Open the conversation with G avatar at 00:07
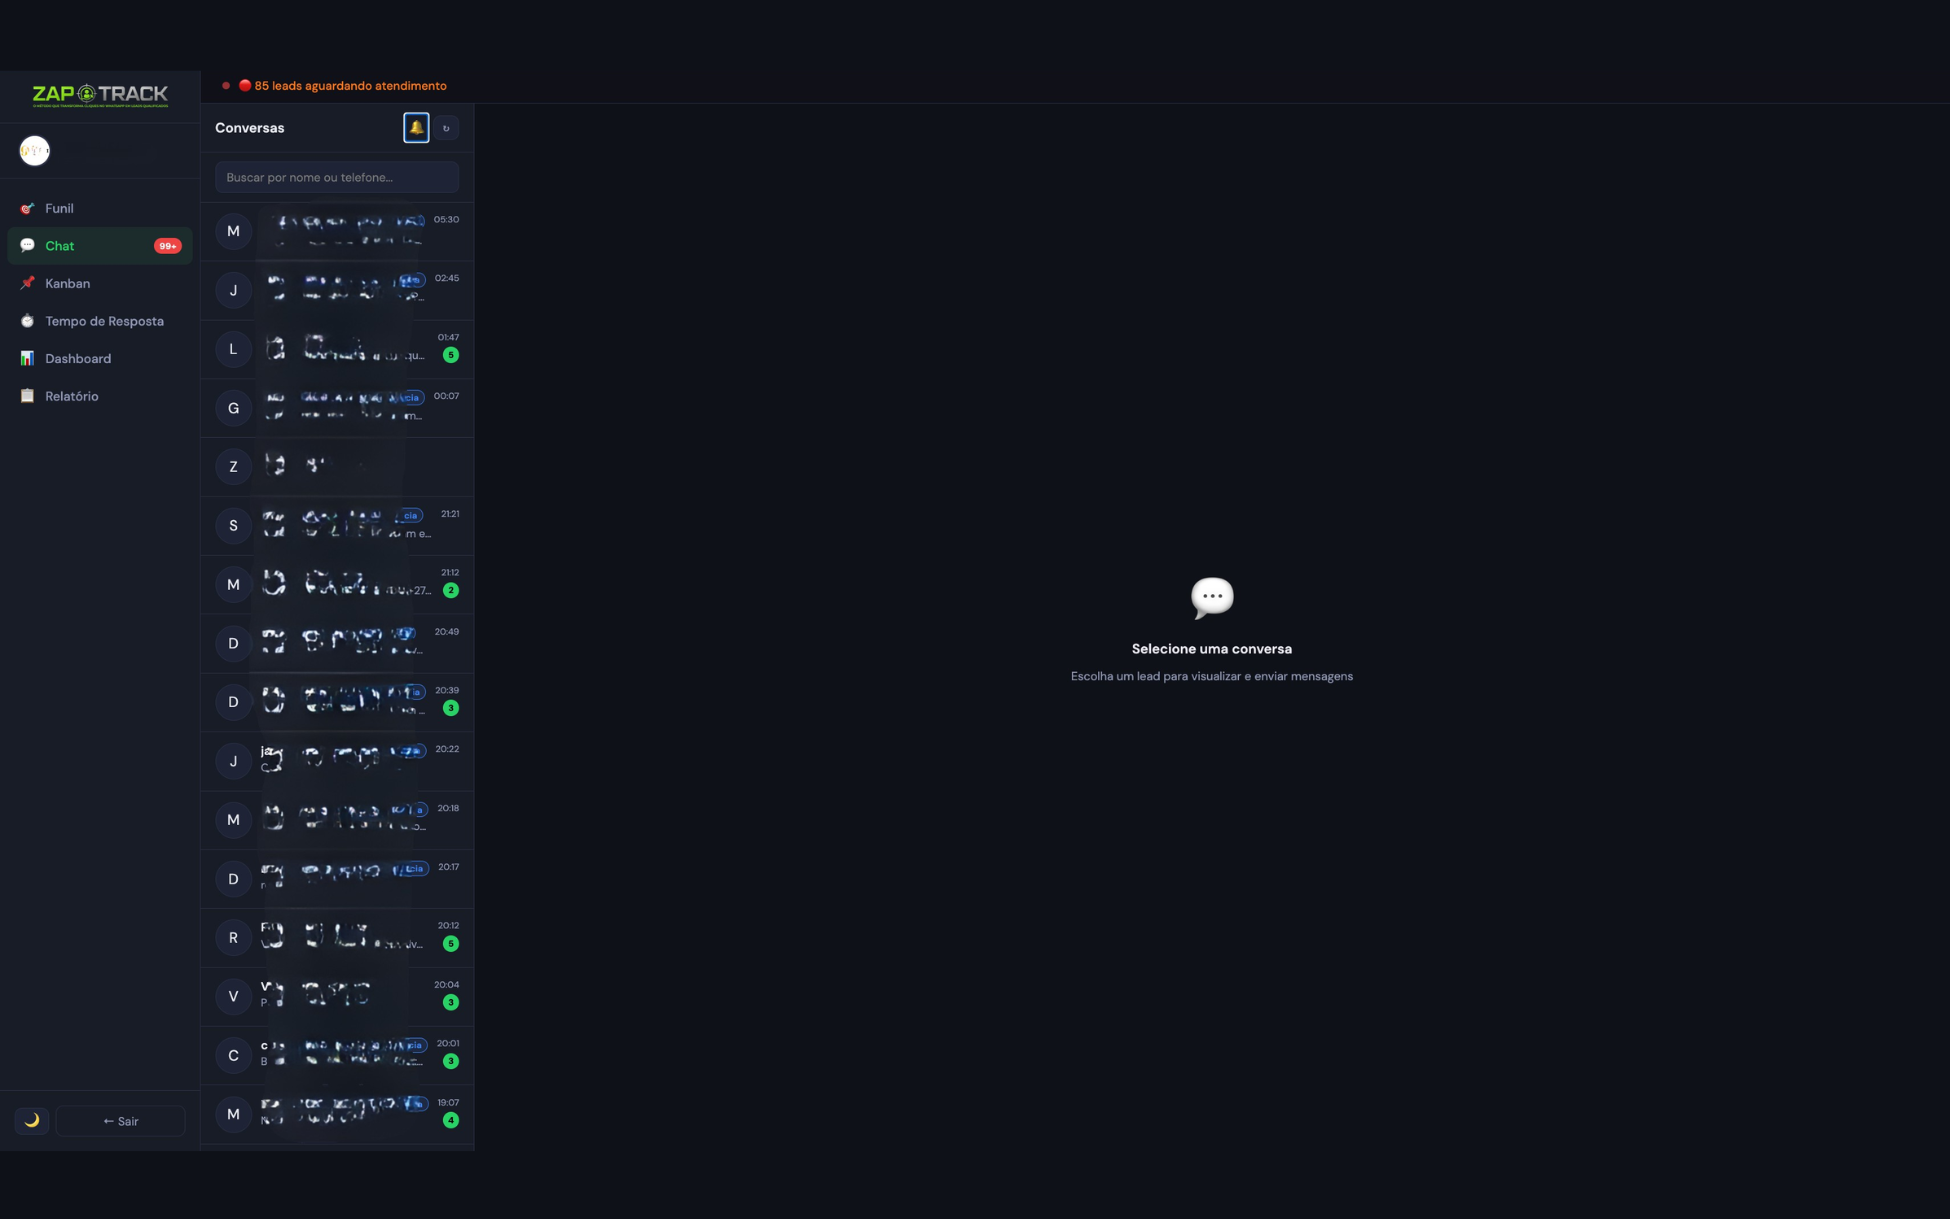 click(337, 408)
